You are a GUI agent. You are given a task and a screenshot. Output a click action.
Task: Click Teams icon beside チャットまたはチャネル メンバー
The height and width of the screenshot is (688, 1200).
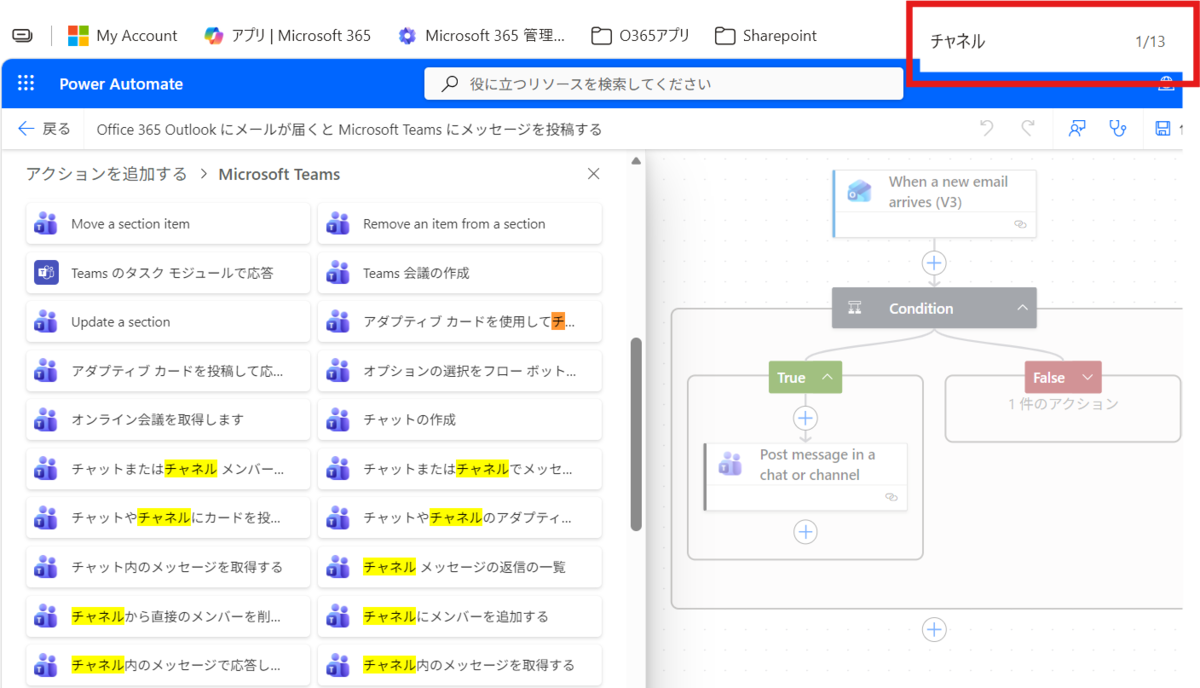tap(46, 469)
